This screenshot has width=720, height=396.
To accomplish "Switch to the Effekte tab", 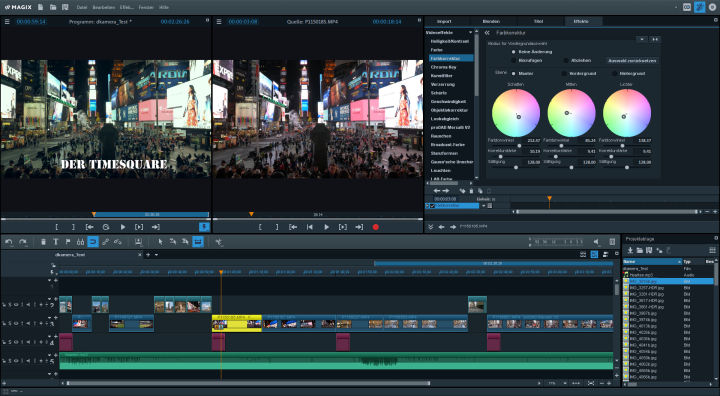I will point(580,22).
